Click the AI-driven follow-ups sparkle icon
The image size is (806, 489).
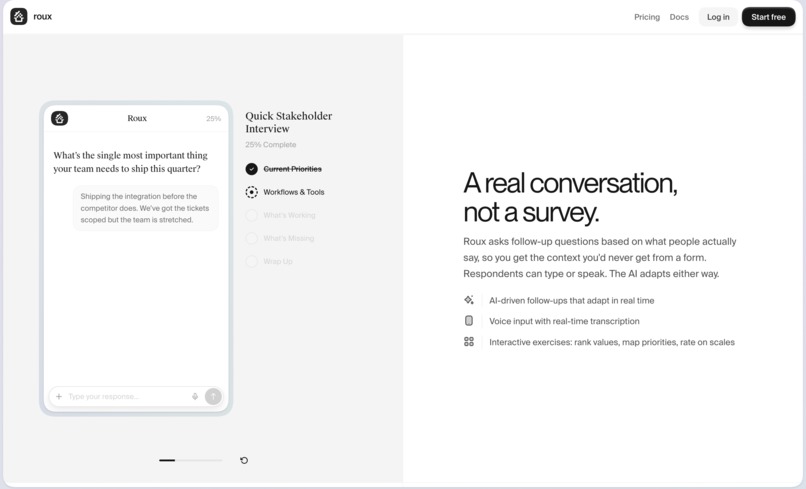point(469,300)
